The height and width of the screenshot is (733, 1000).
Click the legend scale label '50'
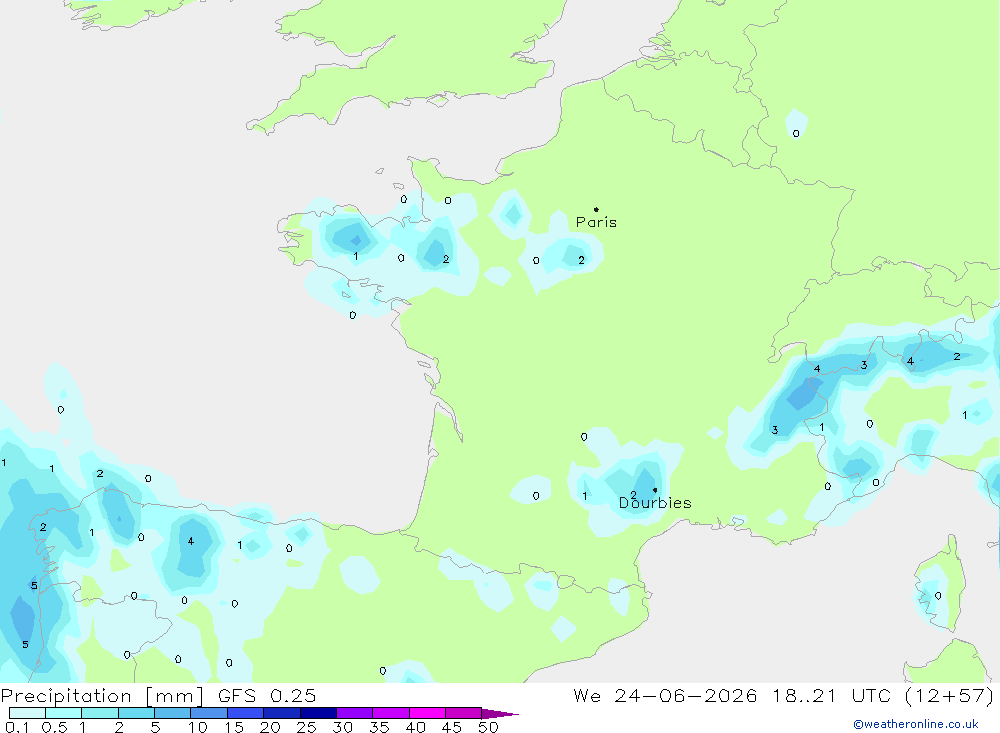click(489, 727)
